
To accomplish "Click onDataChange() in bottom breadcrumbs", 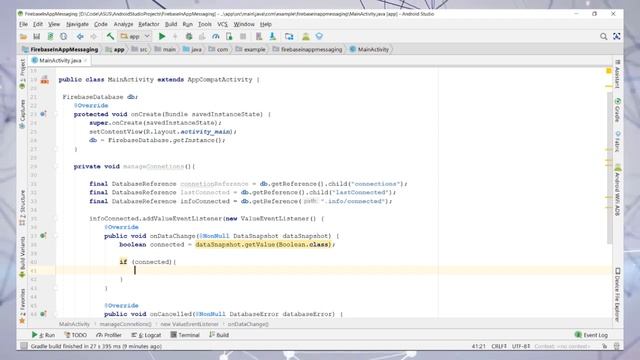I will 248,324.
